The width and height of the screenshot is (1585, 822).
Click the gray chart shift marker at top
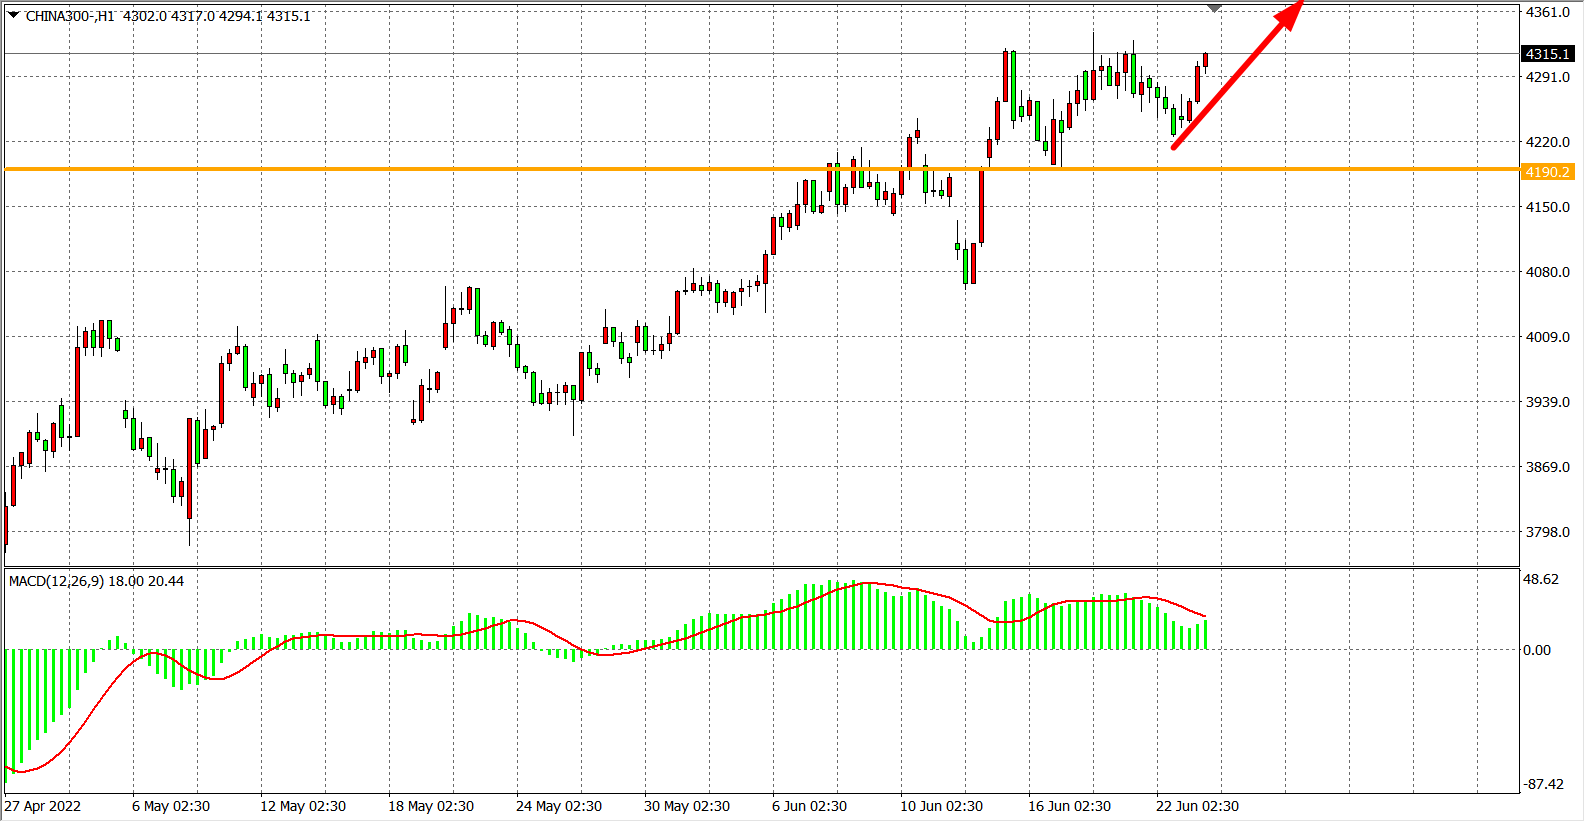1214,8
